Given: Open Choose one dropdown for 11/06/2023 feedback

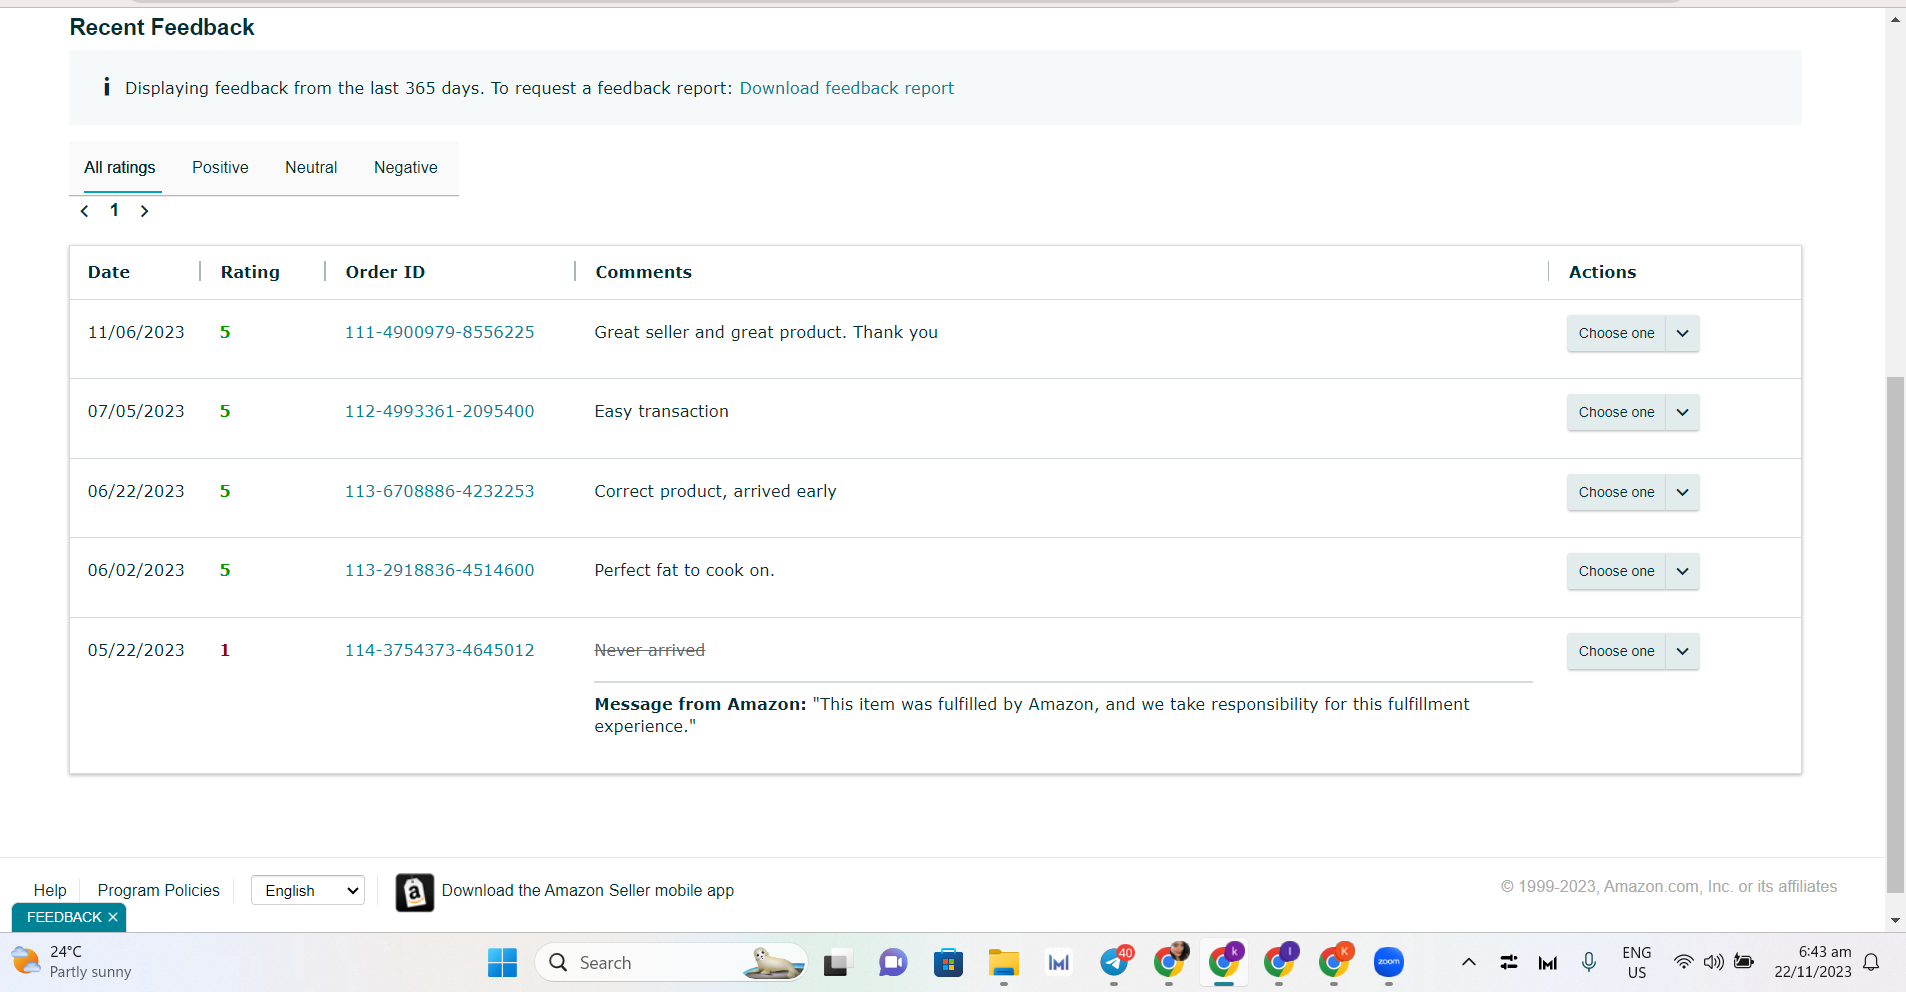Looking at the screenshot, I should pyautogui.click(x=1633, y=333).
